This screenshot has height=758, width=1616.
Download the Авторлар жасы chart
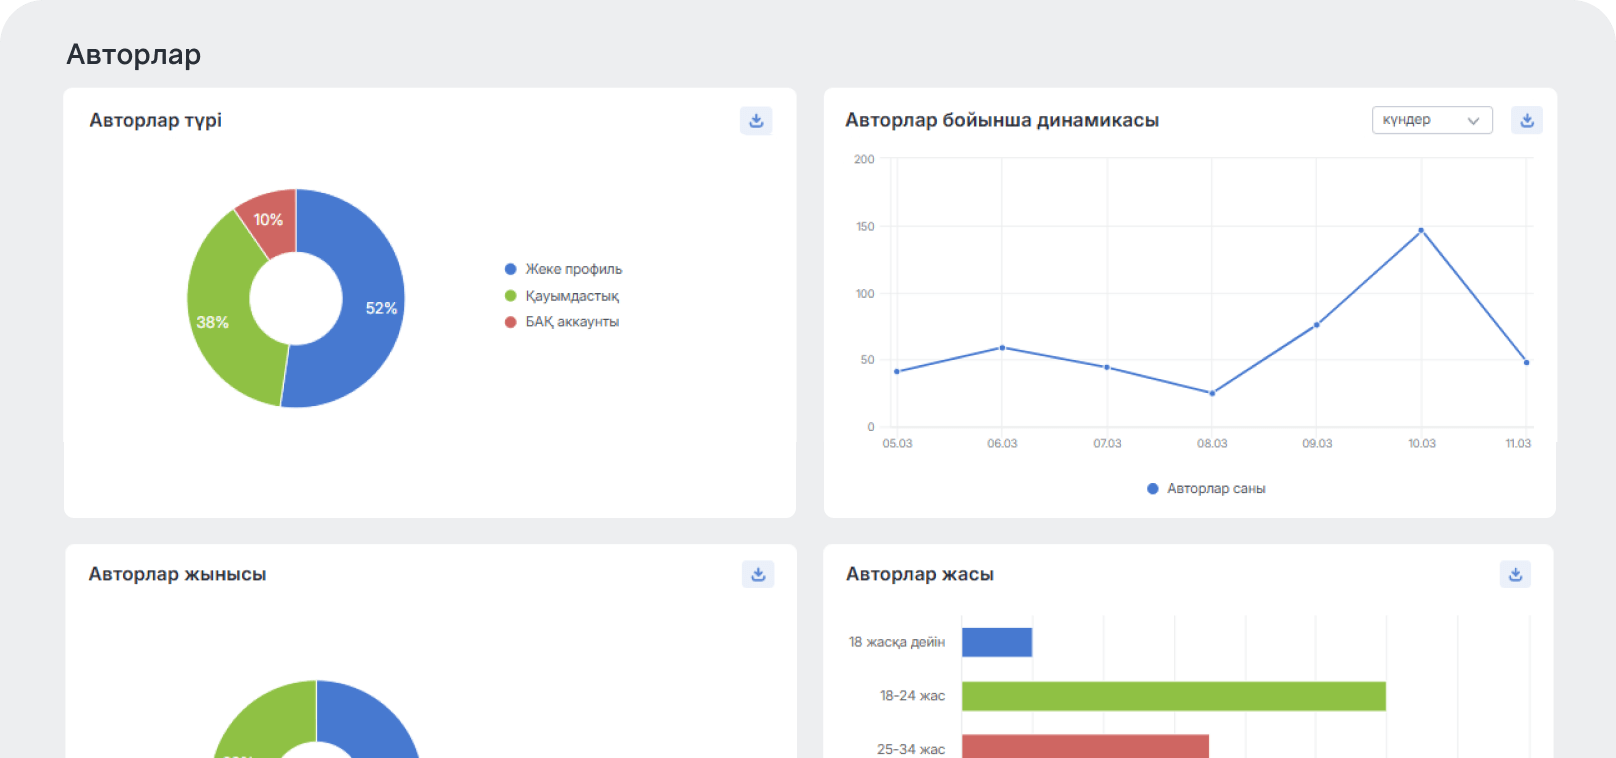click(x=1515, y=574)
